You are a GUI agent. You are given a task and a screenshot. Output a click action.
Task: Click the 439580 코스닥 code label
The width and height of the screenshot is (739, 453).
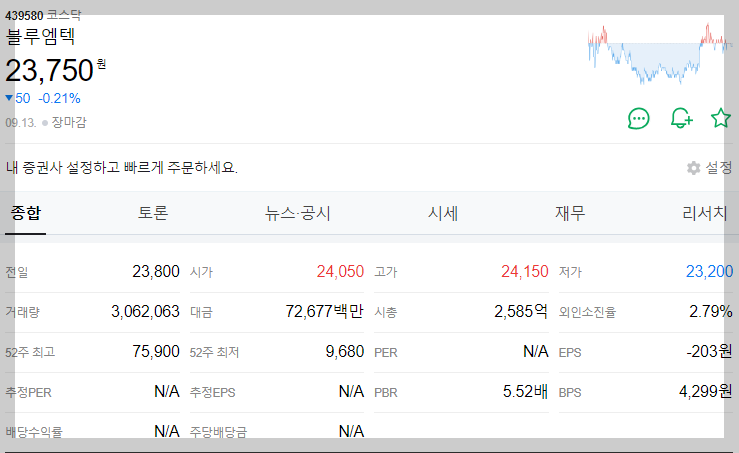point(43,15)
